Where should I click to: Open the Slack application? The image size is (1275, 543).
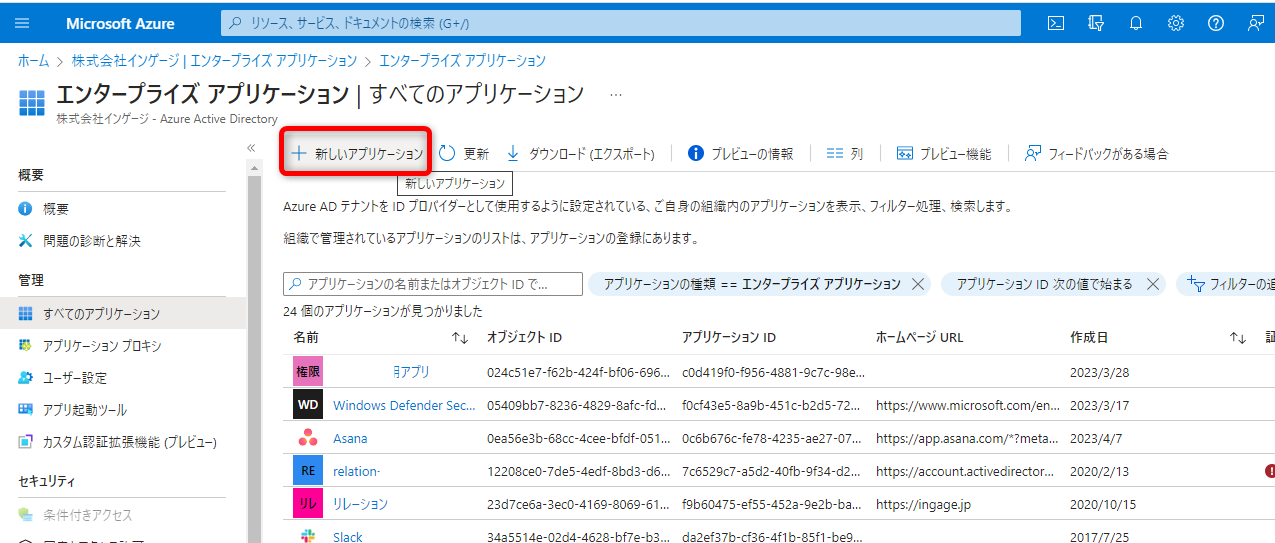348,537
